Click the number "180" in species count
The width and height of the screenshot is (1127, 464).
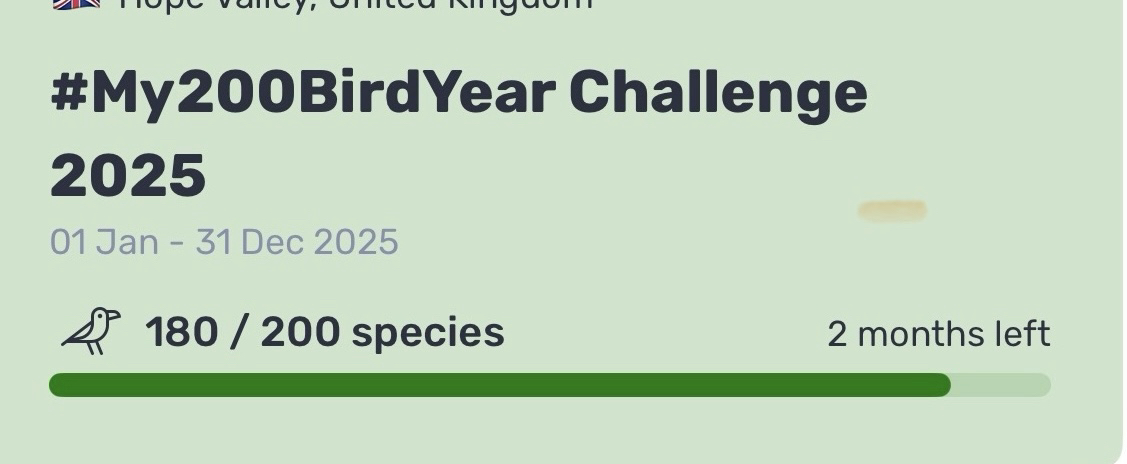180,332
